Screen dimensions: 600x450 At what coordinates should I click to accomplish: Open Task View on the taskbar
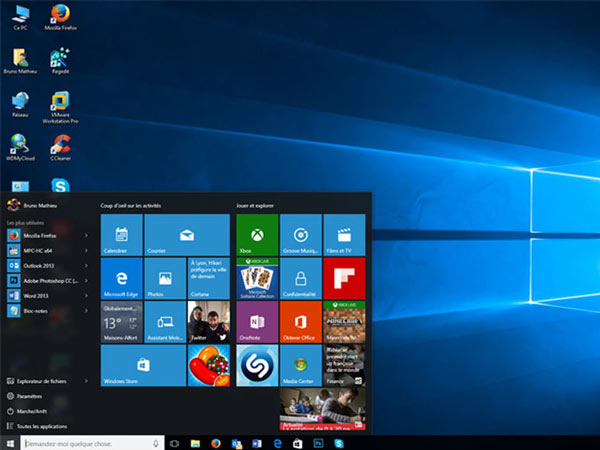174,443
